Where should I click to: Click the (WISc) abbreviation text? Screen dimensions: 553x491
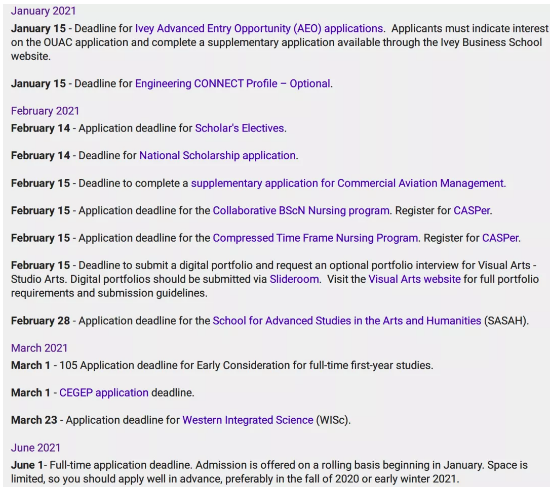click(333, 420)
